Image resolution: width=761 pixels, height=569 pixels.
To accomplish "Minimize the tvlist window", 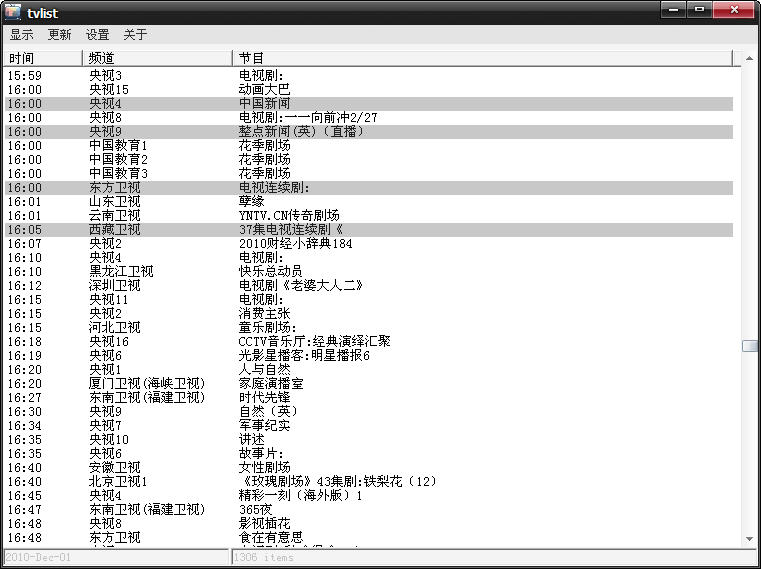I will coord(674,10).
